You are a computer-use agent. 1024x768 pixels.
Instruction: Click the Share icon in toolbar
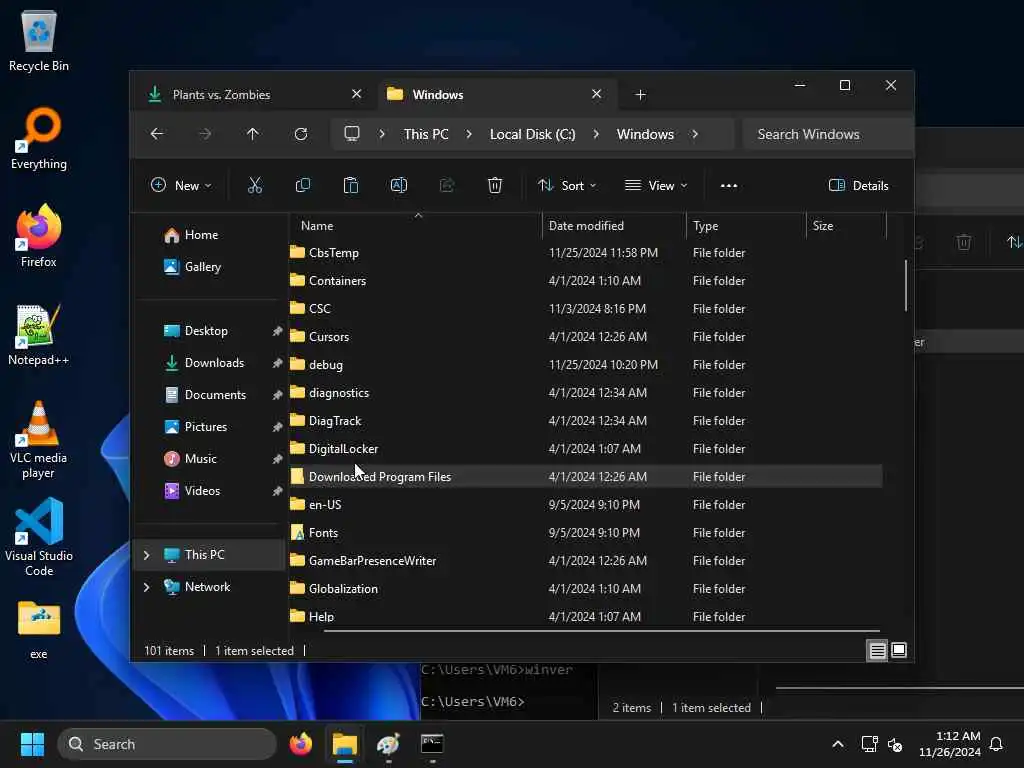[447, 185]
